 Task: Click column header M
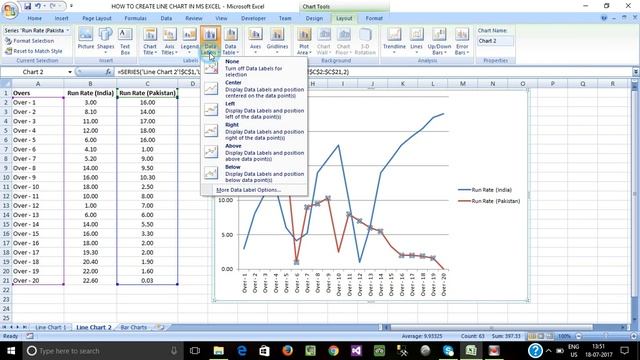(462, 84)
